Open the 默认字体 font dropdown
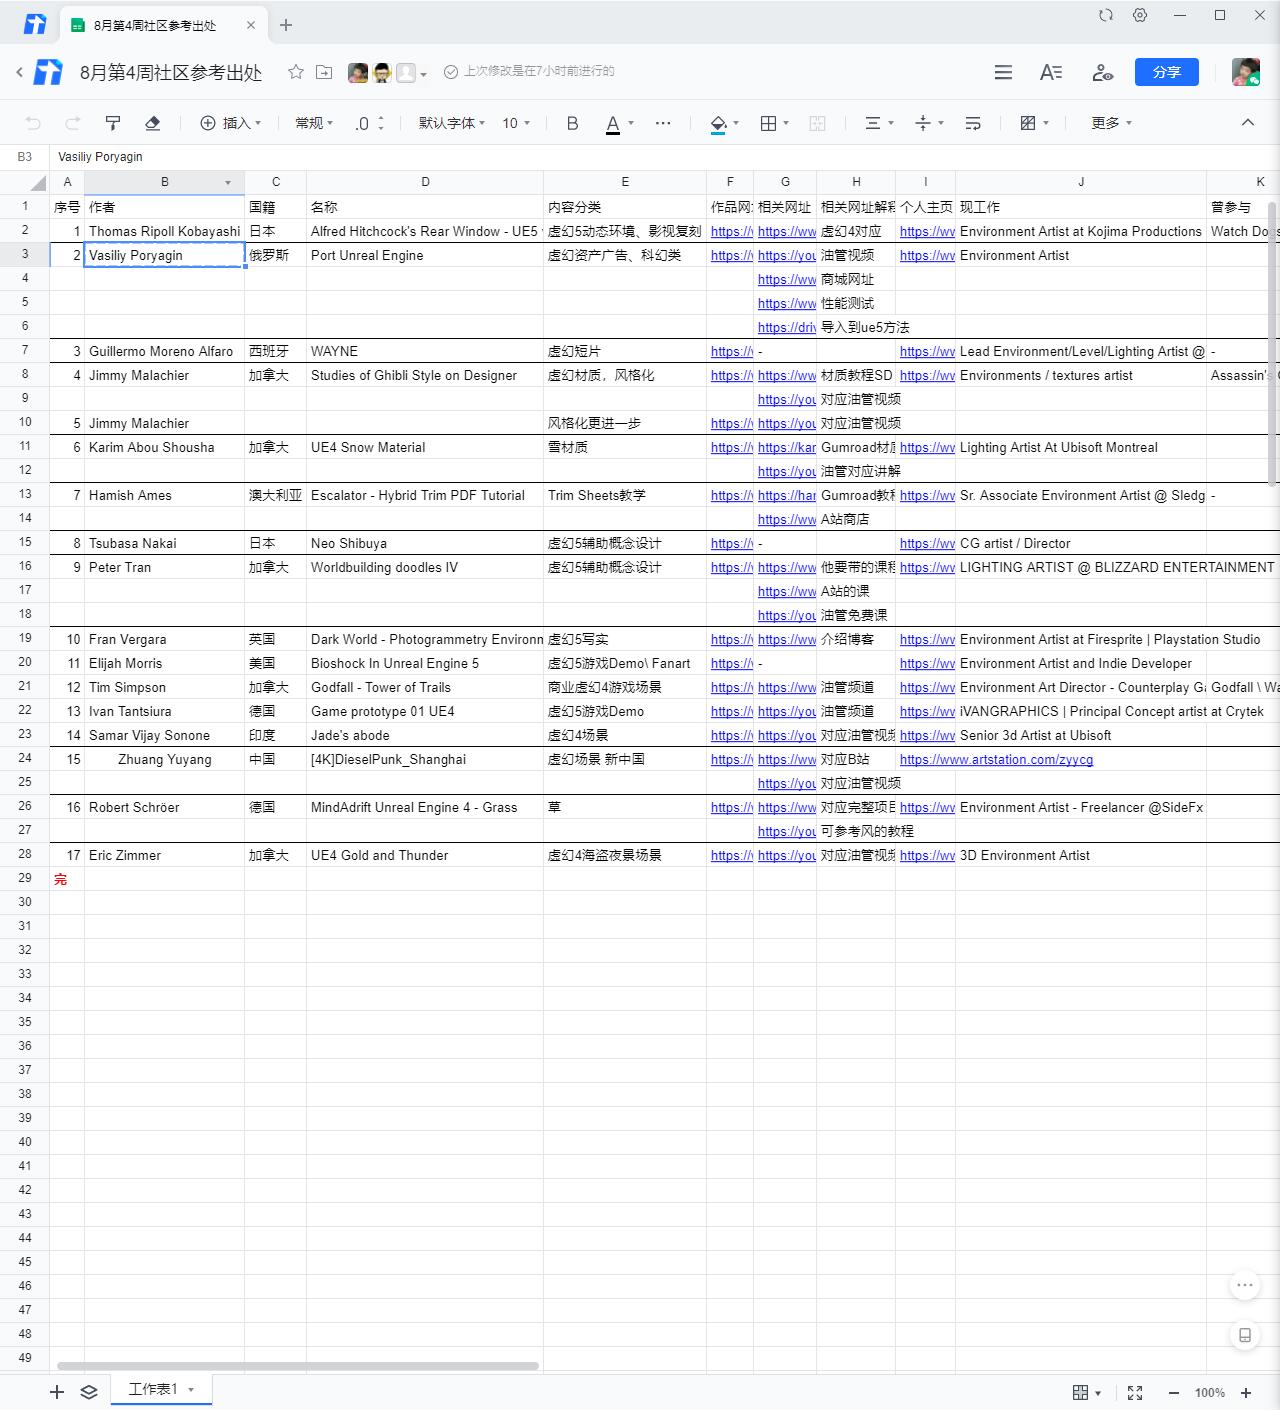 point(451,123)
